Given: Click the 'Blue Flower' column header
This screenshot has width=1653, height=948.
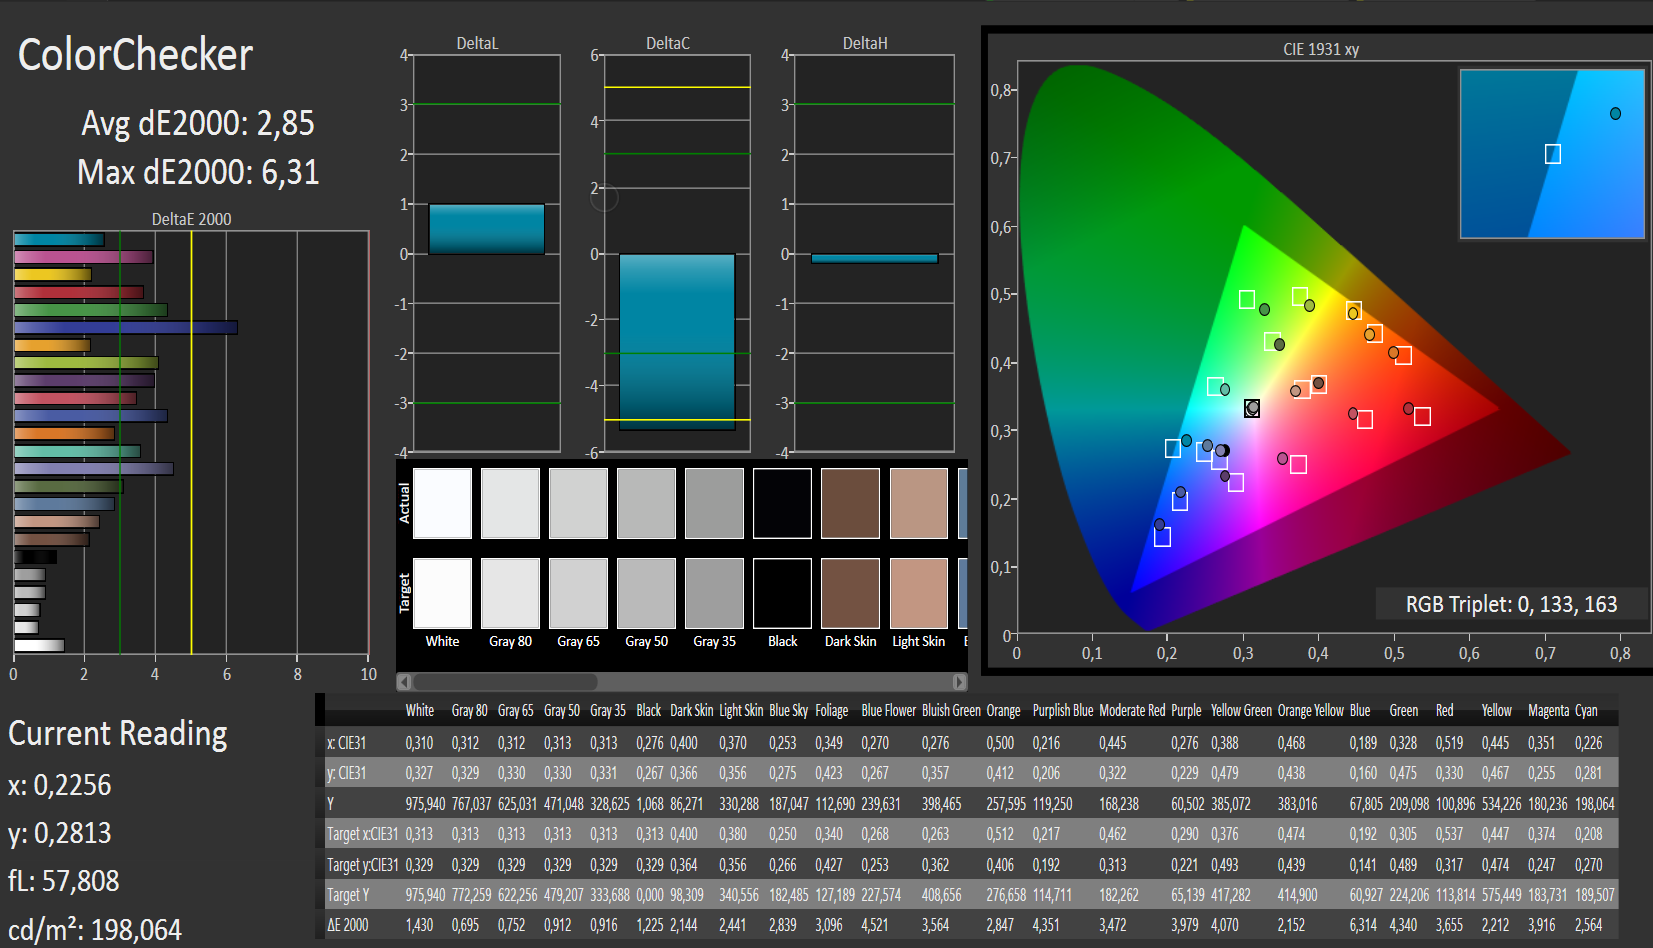Looking at the screenshot, I should [888, 711].
